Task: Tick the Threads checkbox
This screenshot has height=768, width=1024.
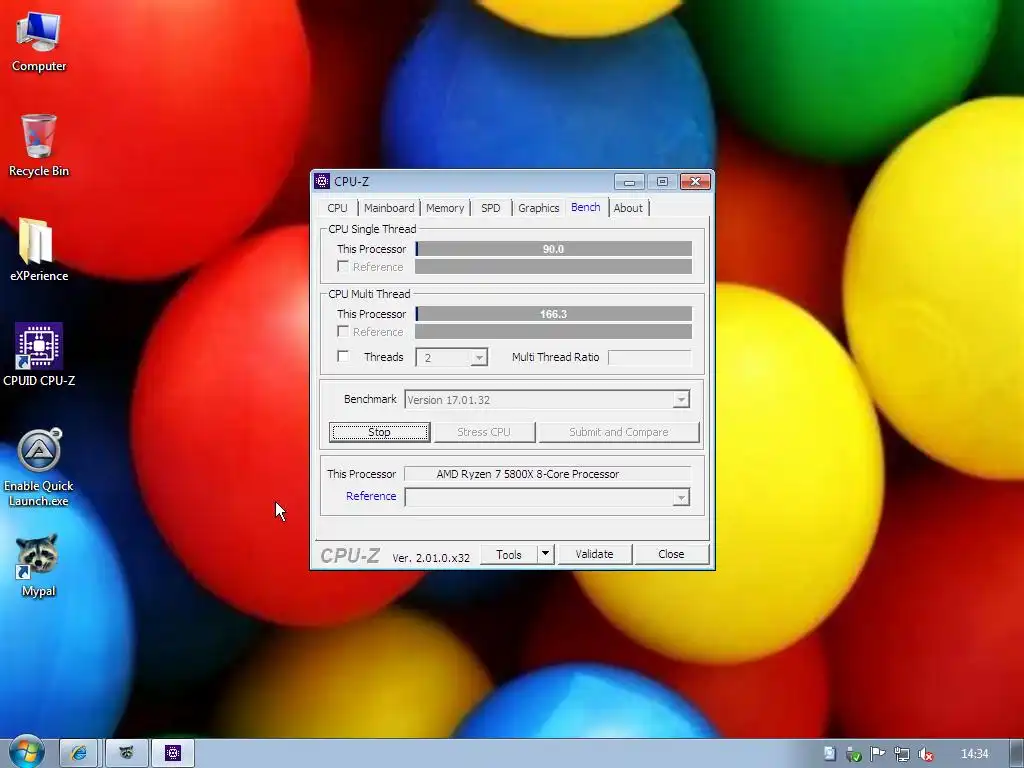Action: [x=343, y=356]
